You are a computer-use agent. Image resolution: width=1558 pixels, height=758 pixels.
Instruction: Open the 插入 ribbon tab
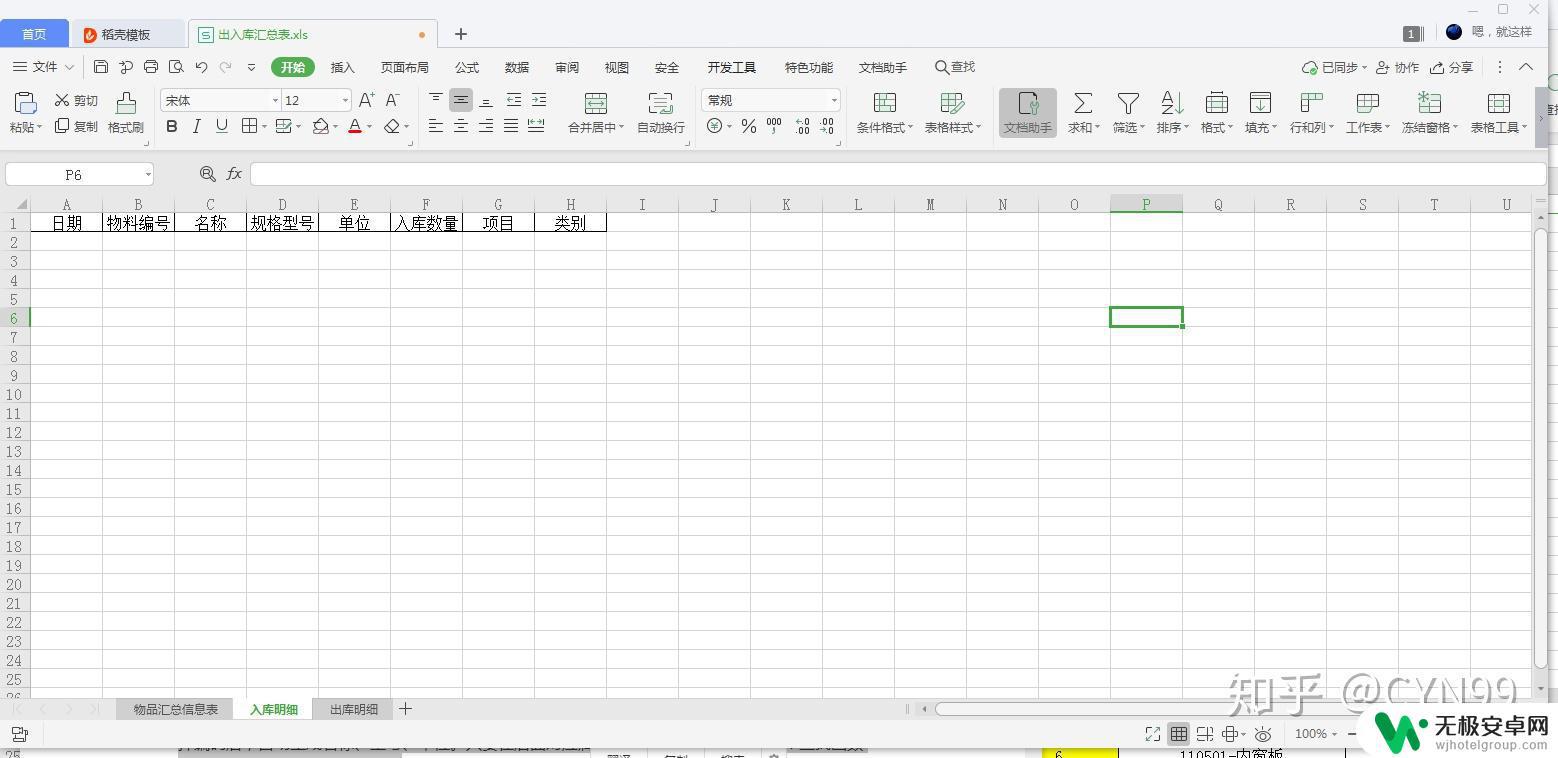coord(343,67)
